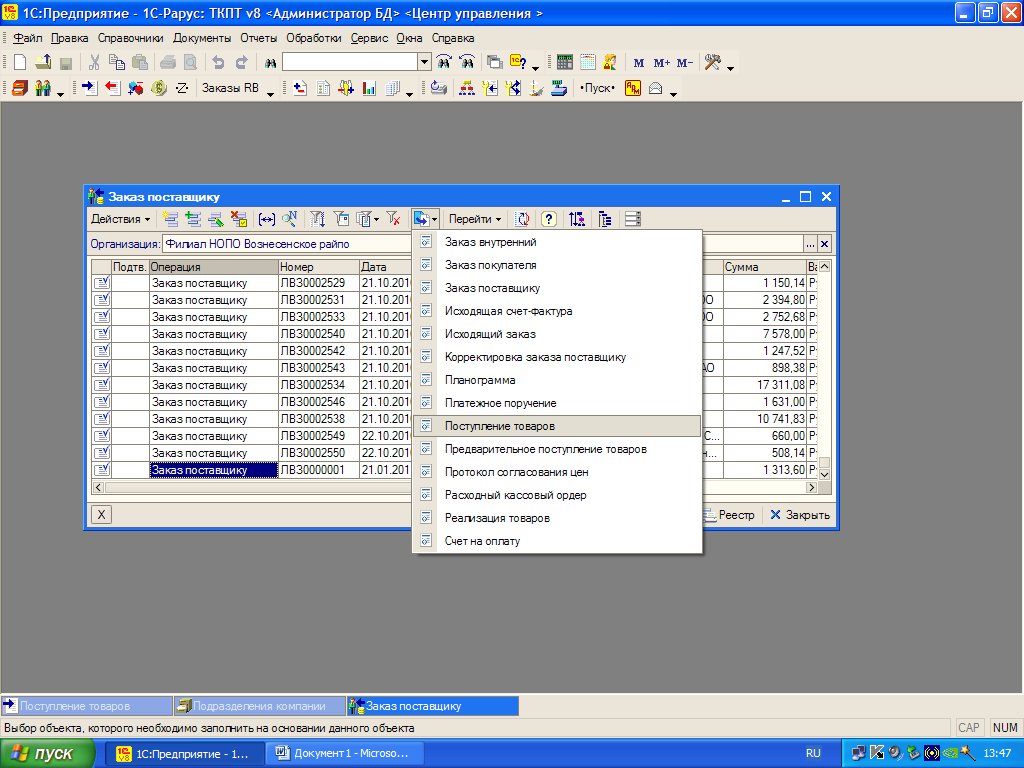This screenshot has width=1024, height=768.
Task: Choose Платежное поручение from the list
Action: click(x=557, y=403)
